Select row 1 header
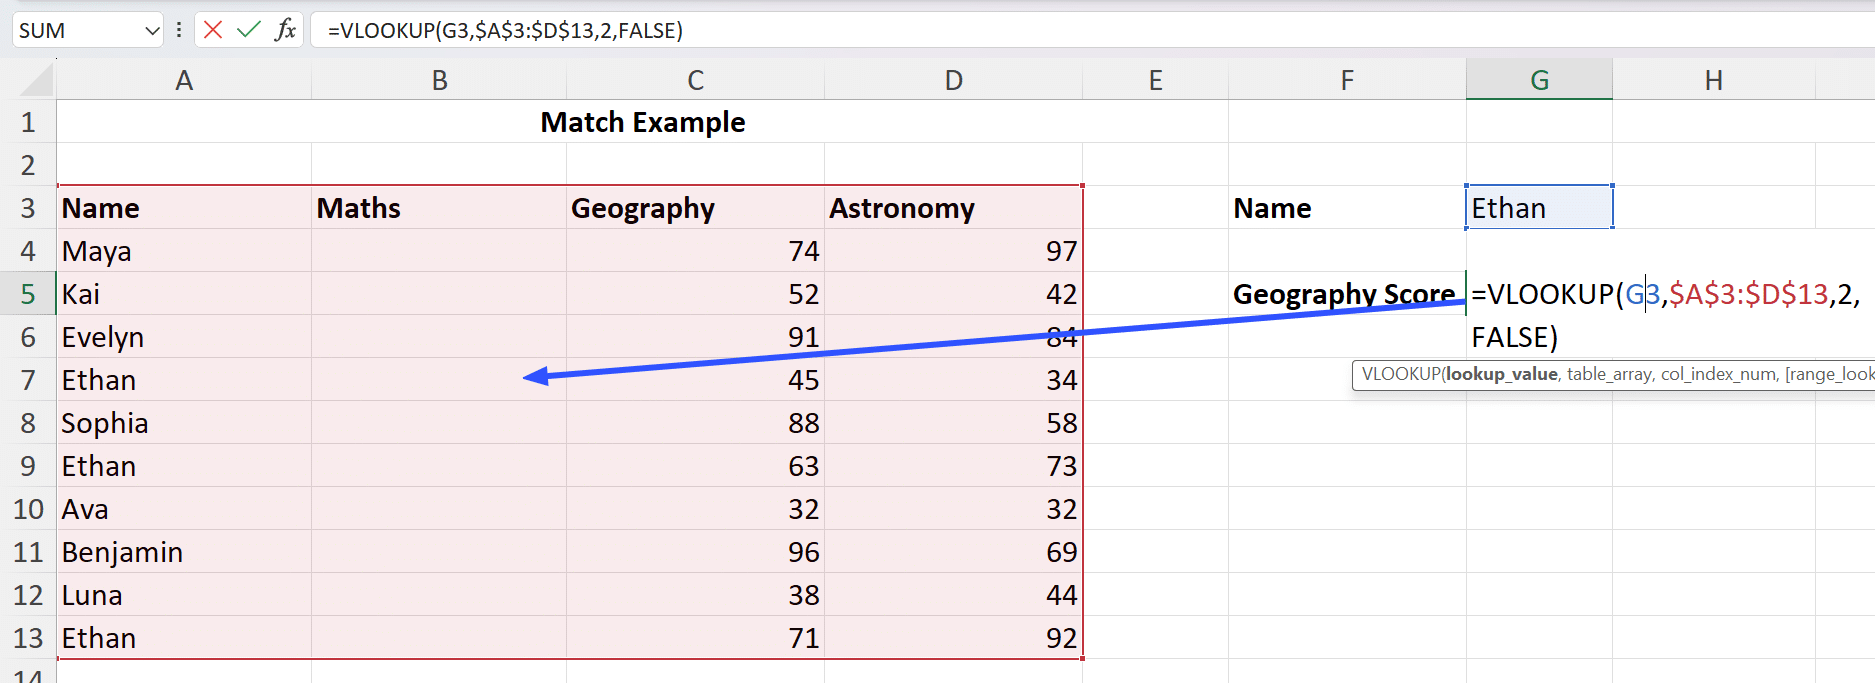Image resolution: width=1875 pixels, height=683 pixels. pyautogui.click(x=28, y=122)
